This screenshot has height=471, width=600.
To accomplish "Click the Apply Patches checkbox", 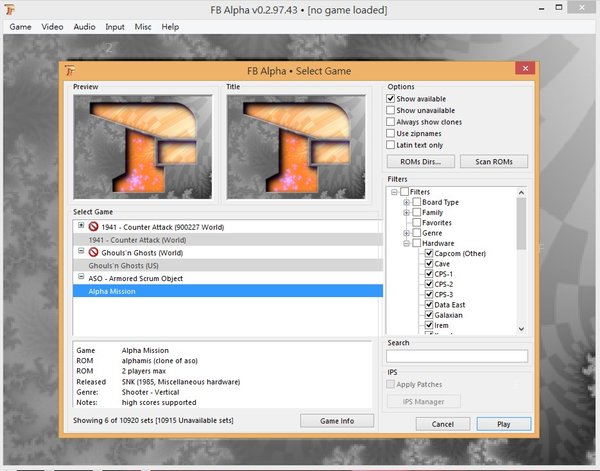I will tap(390, 384).
